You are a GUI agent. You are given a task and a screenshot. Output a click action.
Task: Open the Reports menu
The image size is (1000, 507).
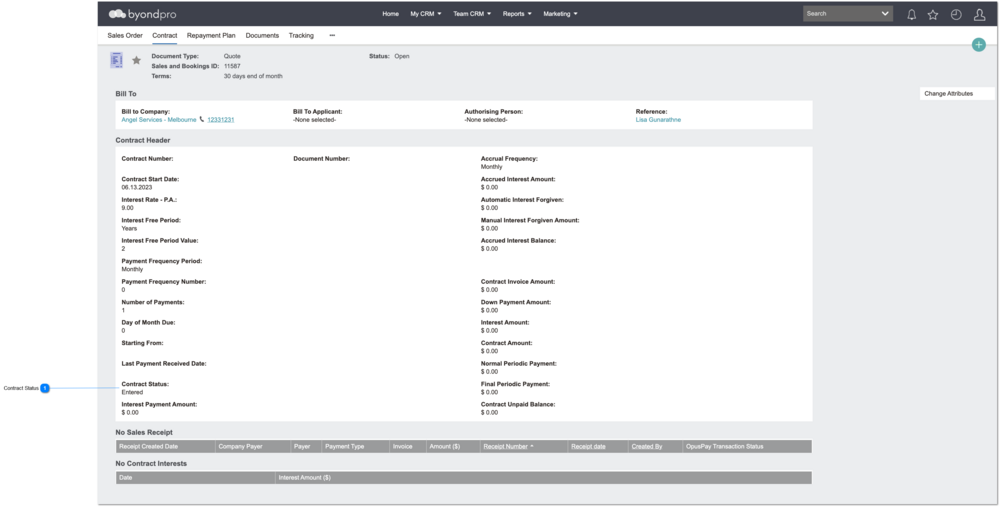517,13
